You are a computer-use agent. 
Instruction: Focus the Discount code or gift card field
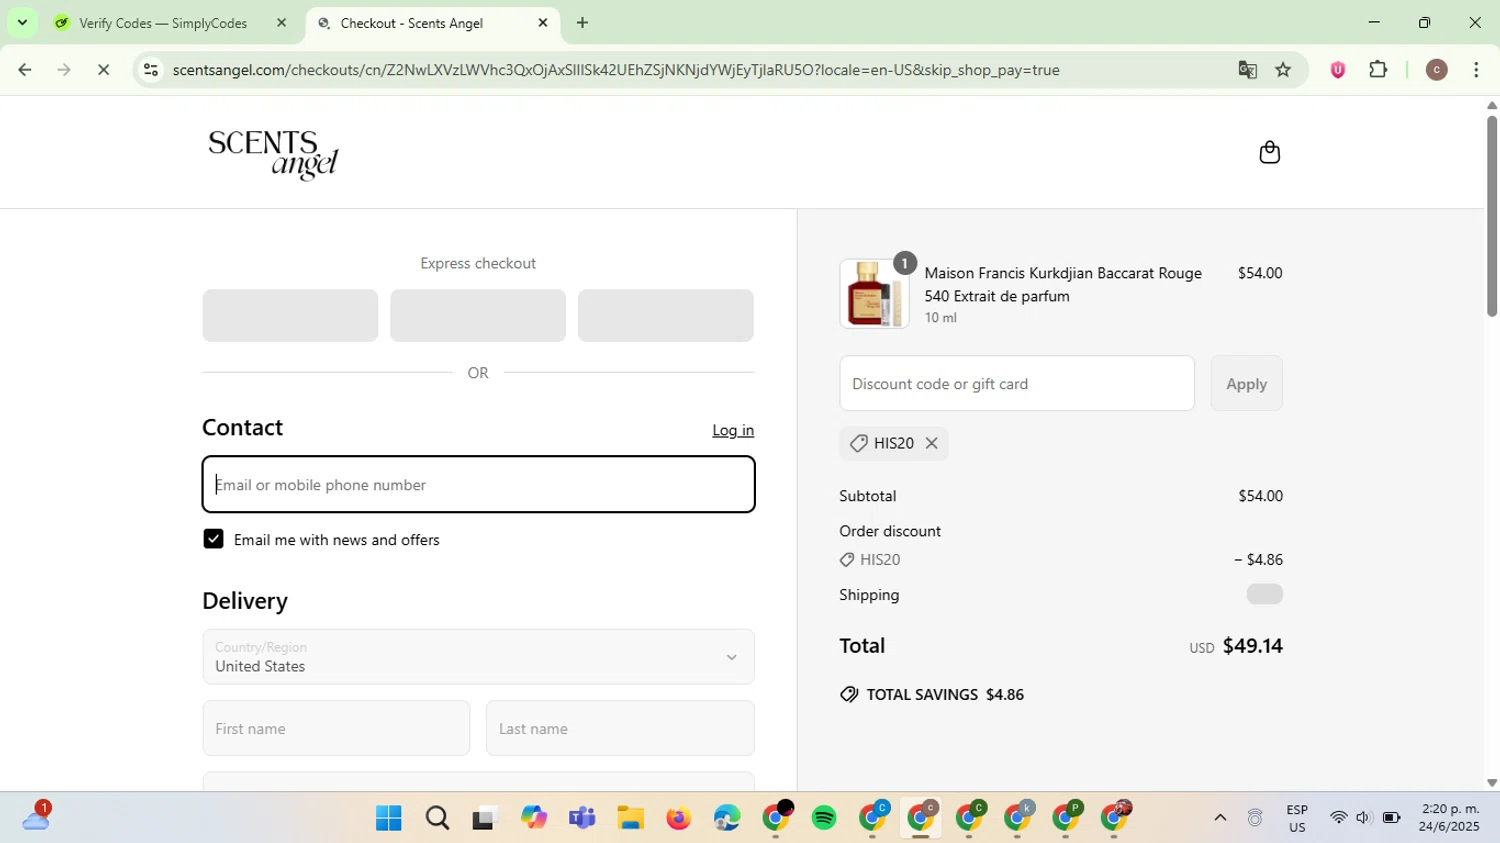[x=1017, y=383]
